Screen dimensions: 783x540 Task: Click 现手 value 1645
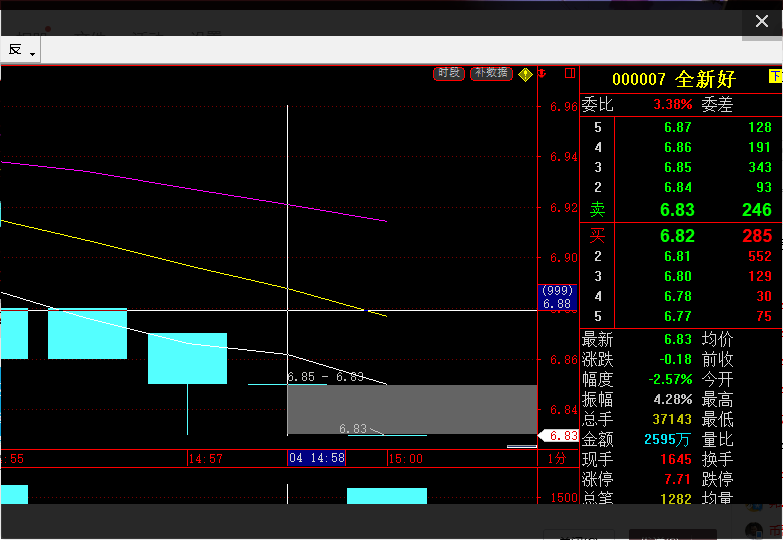[x=676, y=460]
